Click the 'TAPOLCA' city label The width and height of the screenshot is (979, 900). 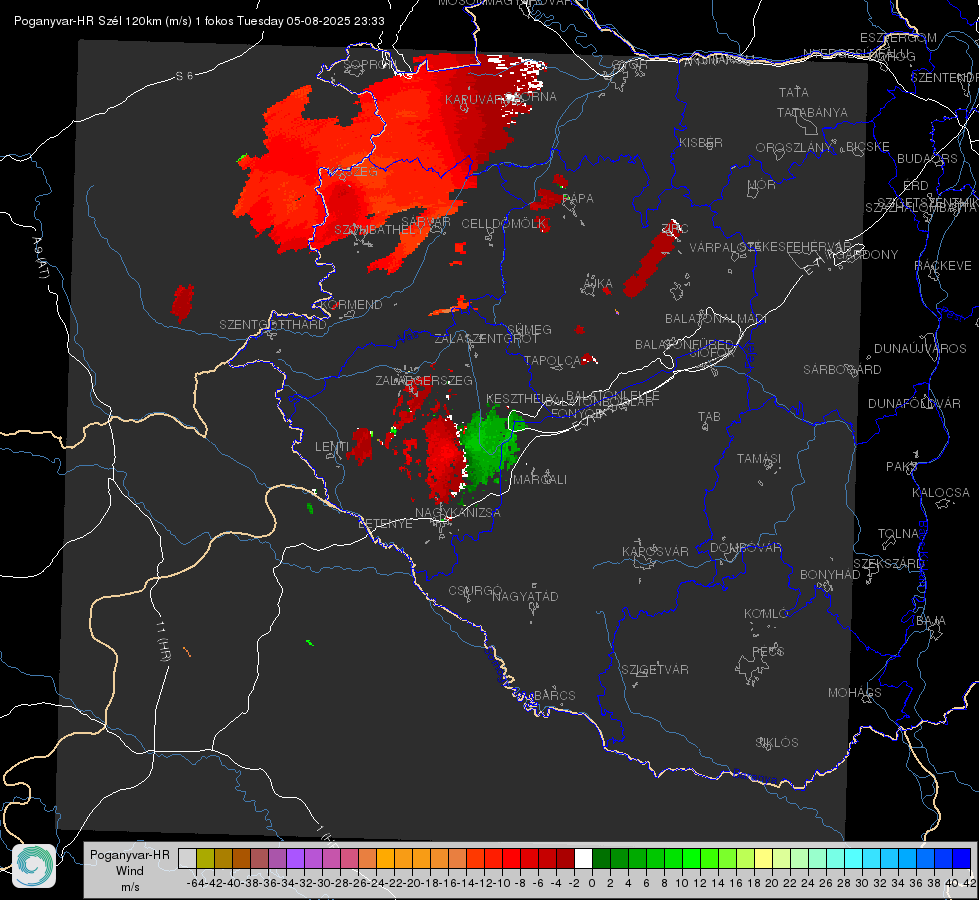(553, 360)
